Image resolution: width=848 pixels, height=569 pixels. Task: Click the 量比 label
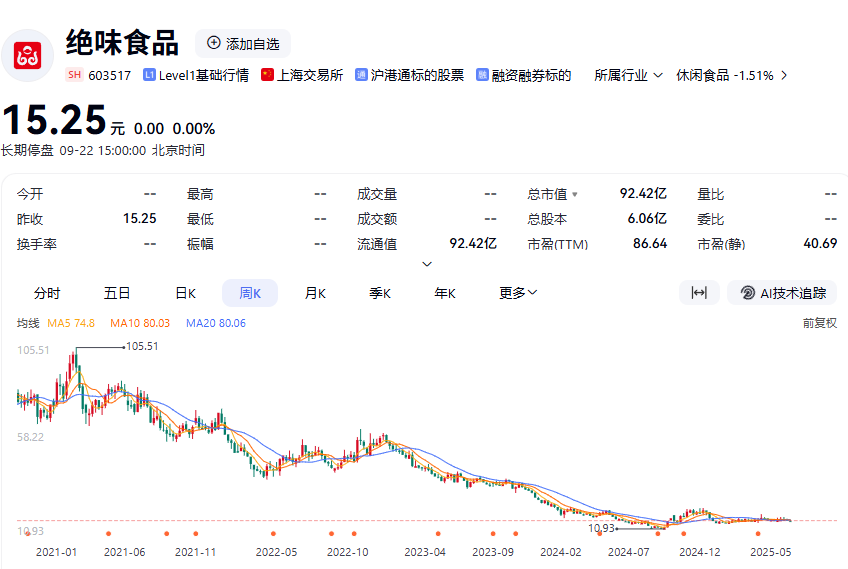(x=711, y=194)
